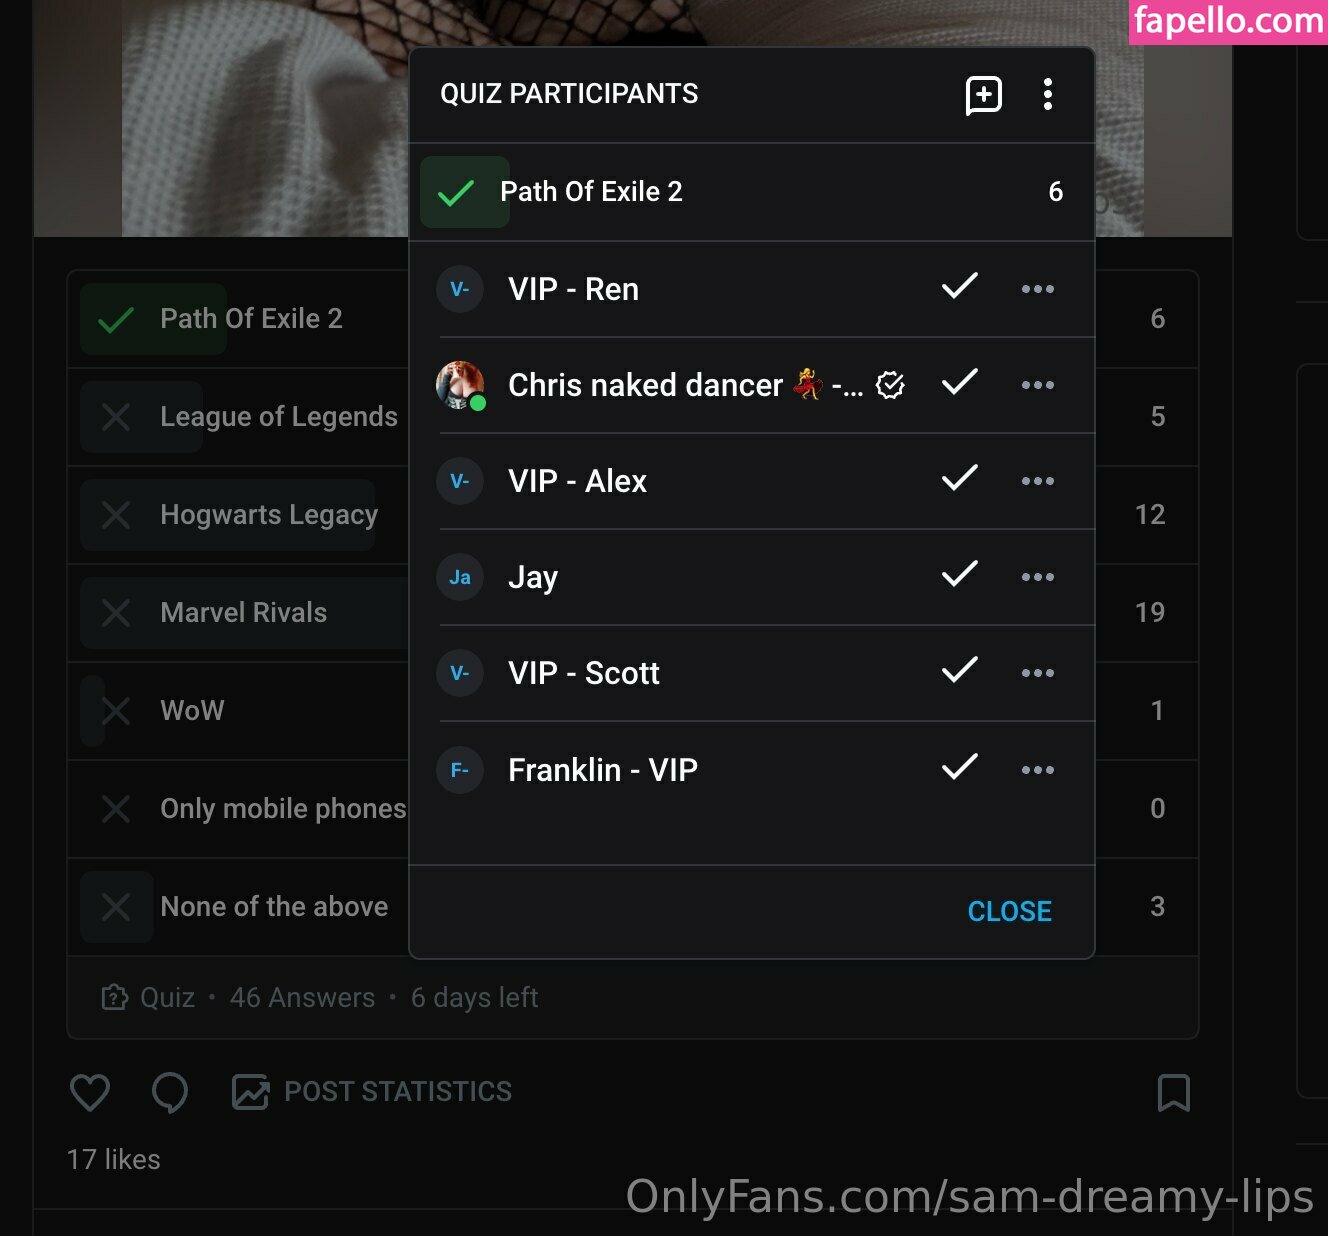
Task: Click the checkmark beside Jay
Action: tap(959, 574)
